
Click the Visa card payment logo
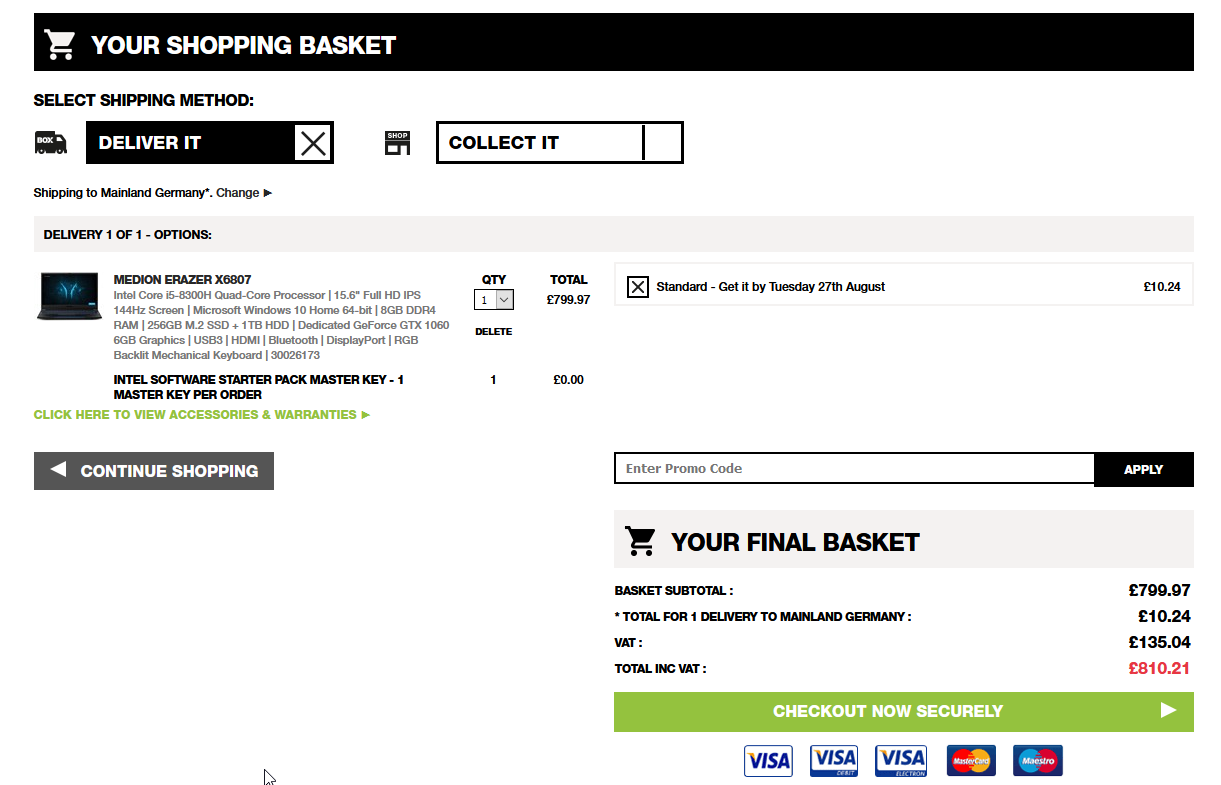click(768, 761)
